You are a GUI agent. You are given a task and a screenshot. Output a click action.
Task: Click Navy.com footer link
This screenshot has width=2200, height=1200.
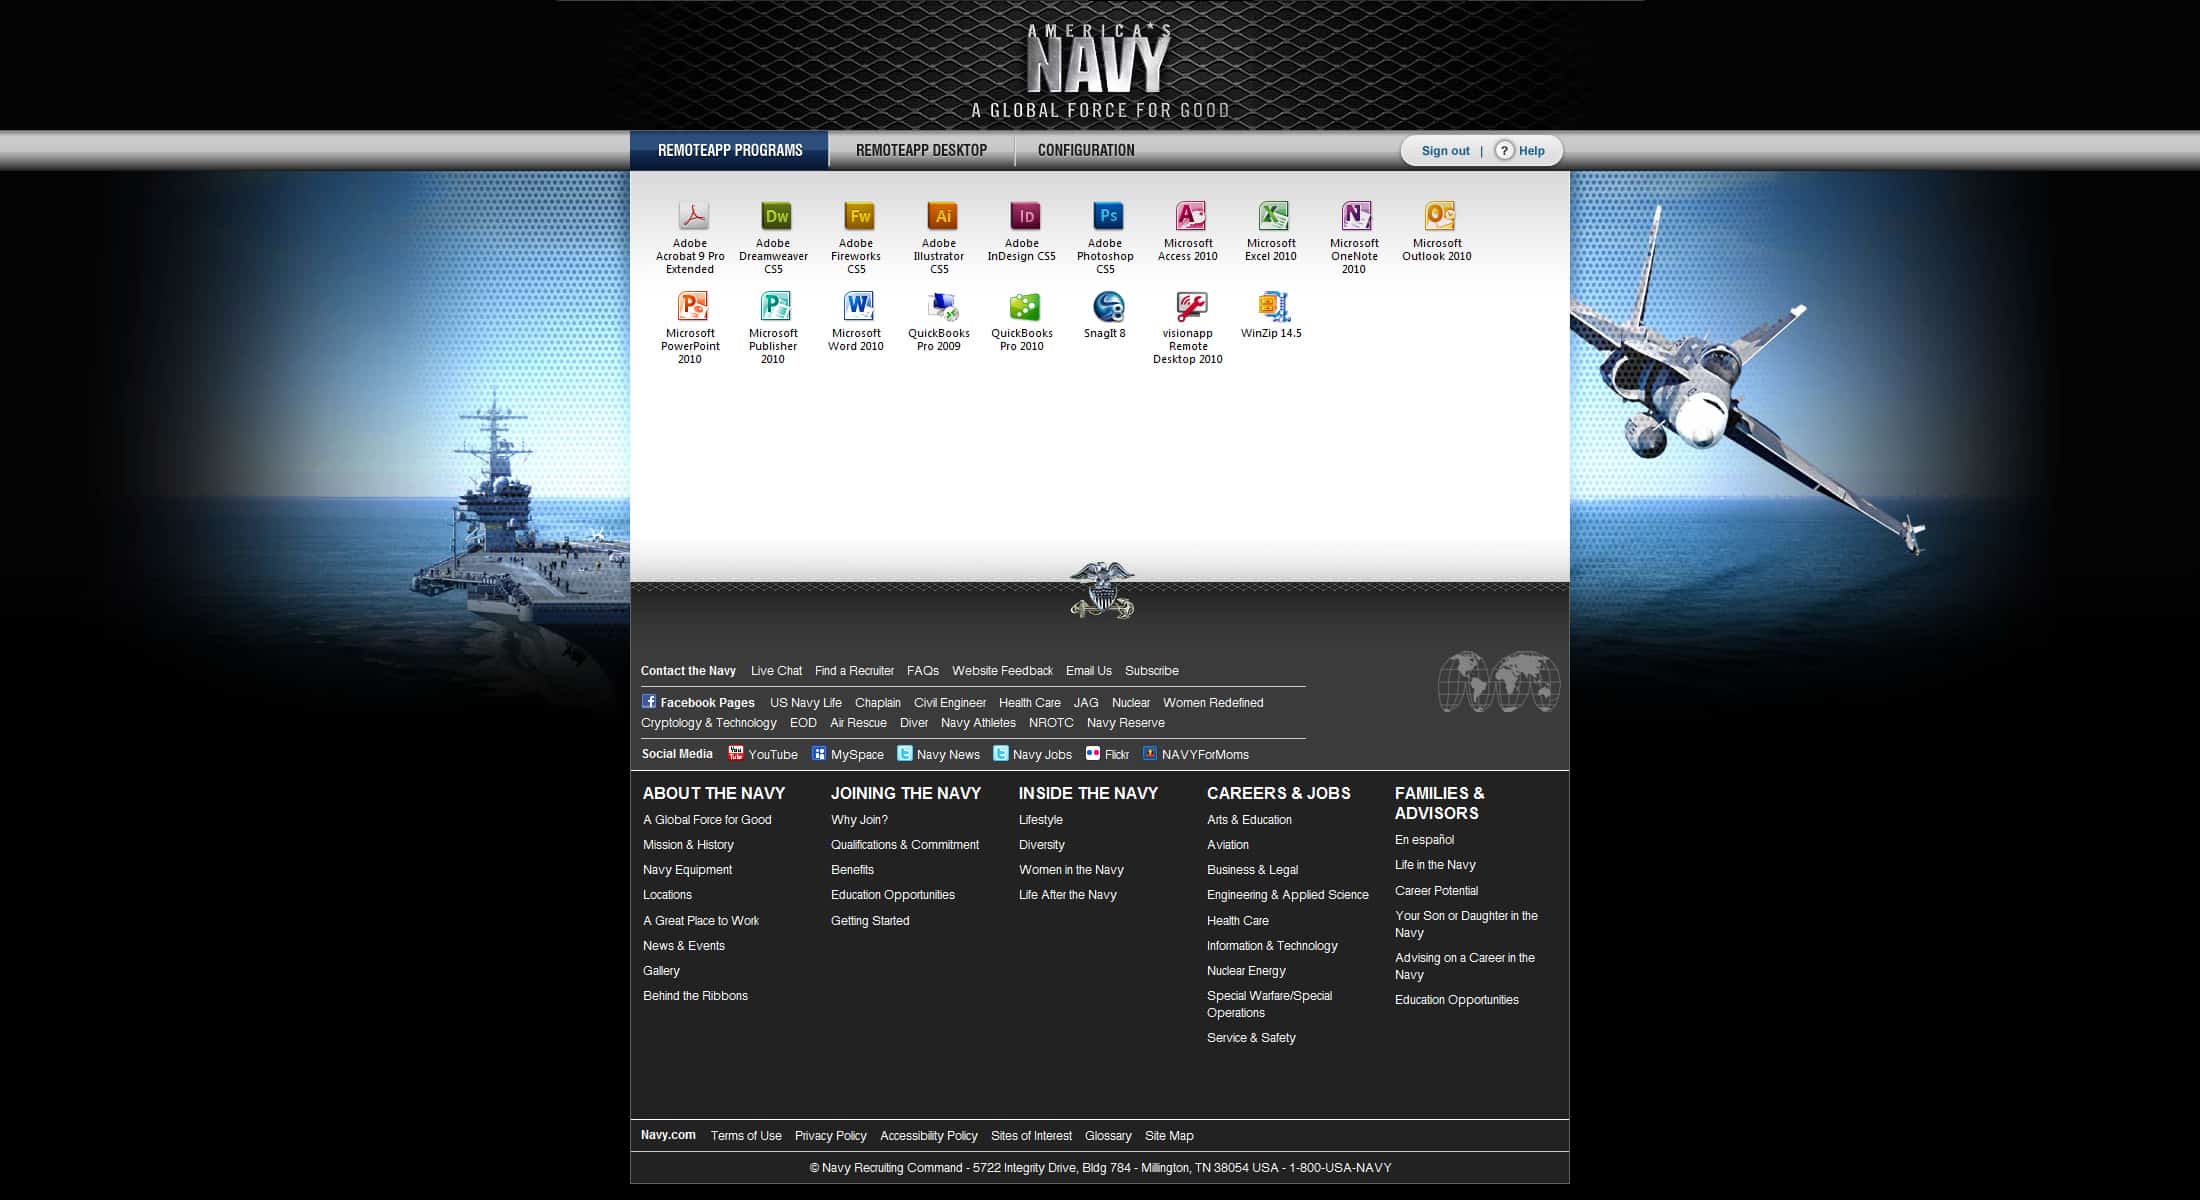click(x=668, y=1135)
